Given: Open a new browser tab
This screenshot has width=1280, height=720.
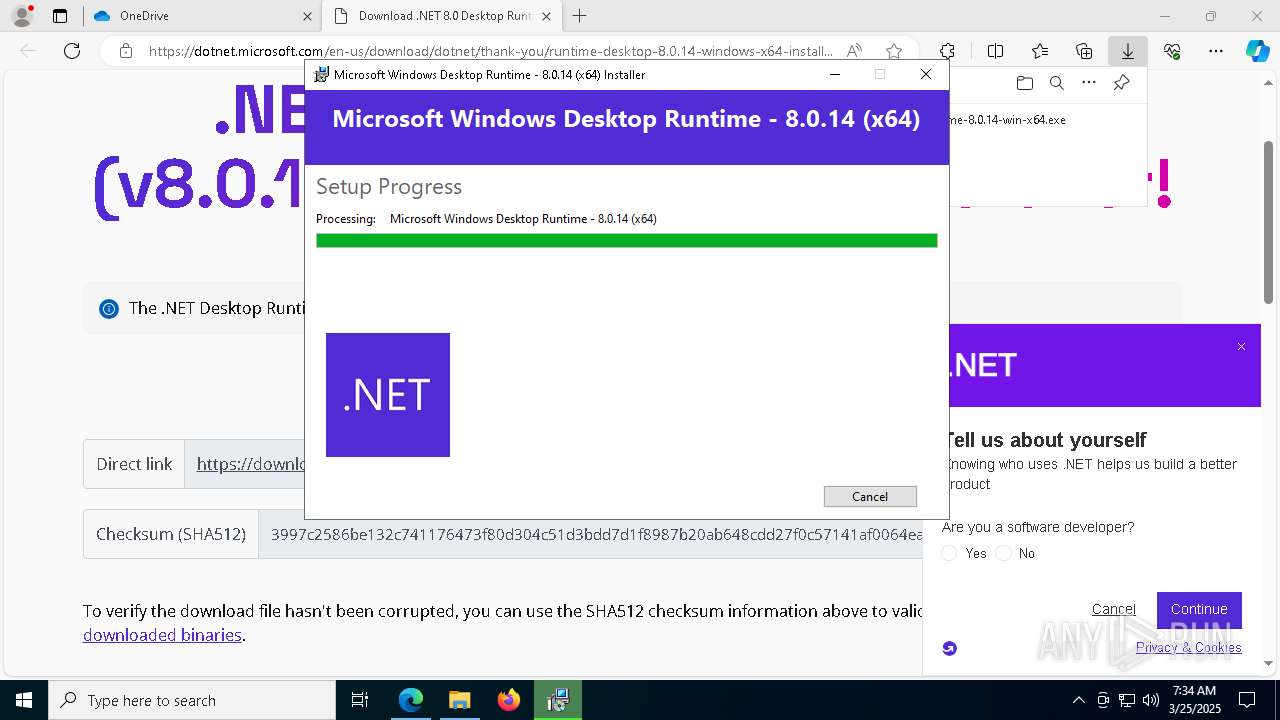Looking at the screenshot, I should [x=580, y=16].
